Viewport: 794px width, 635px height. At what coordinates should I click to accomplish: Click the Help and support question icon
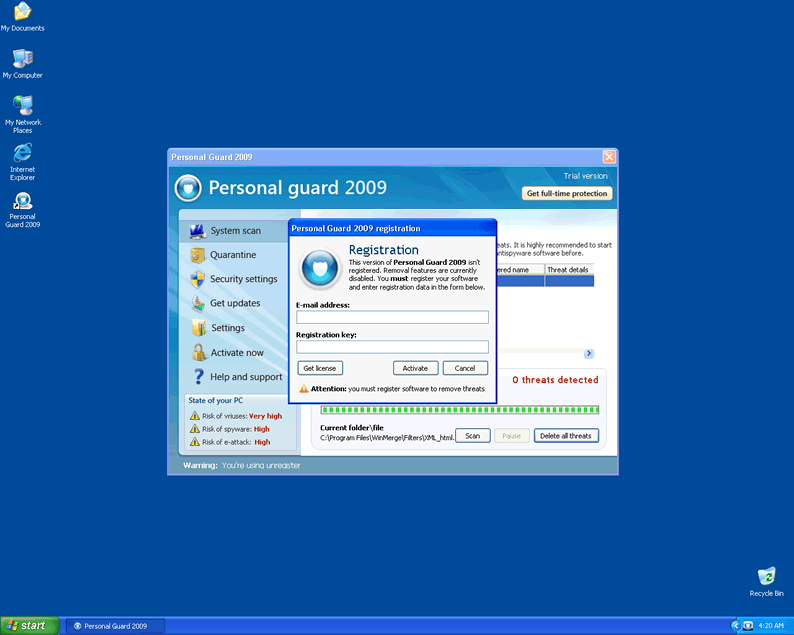coord(198,377)
